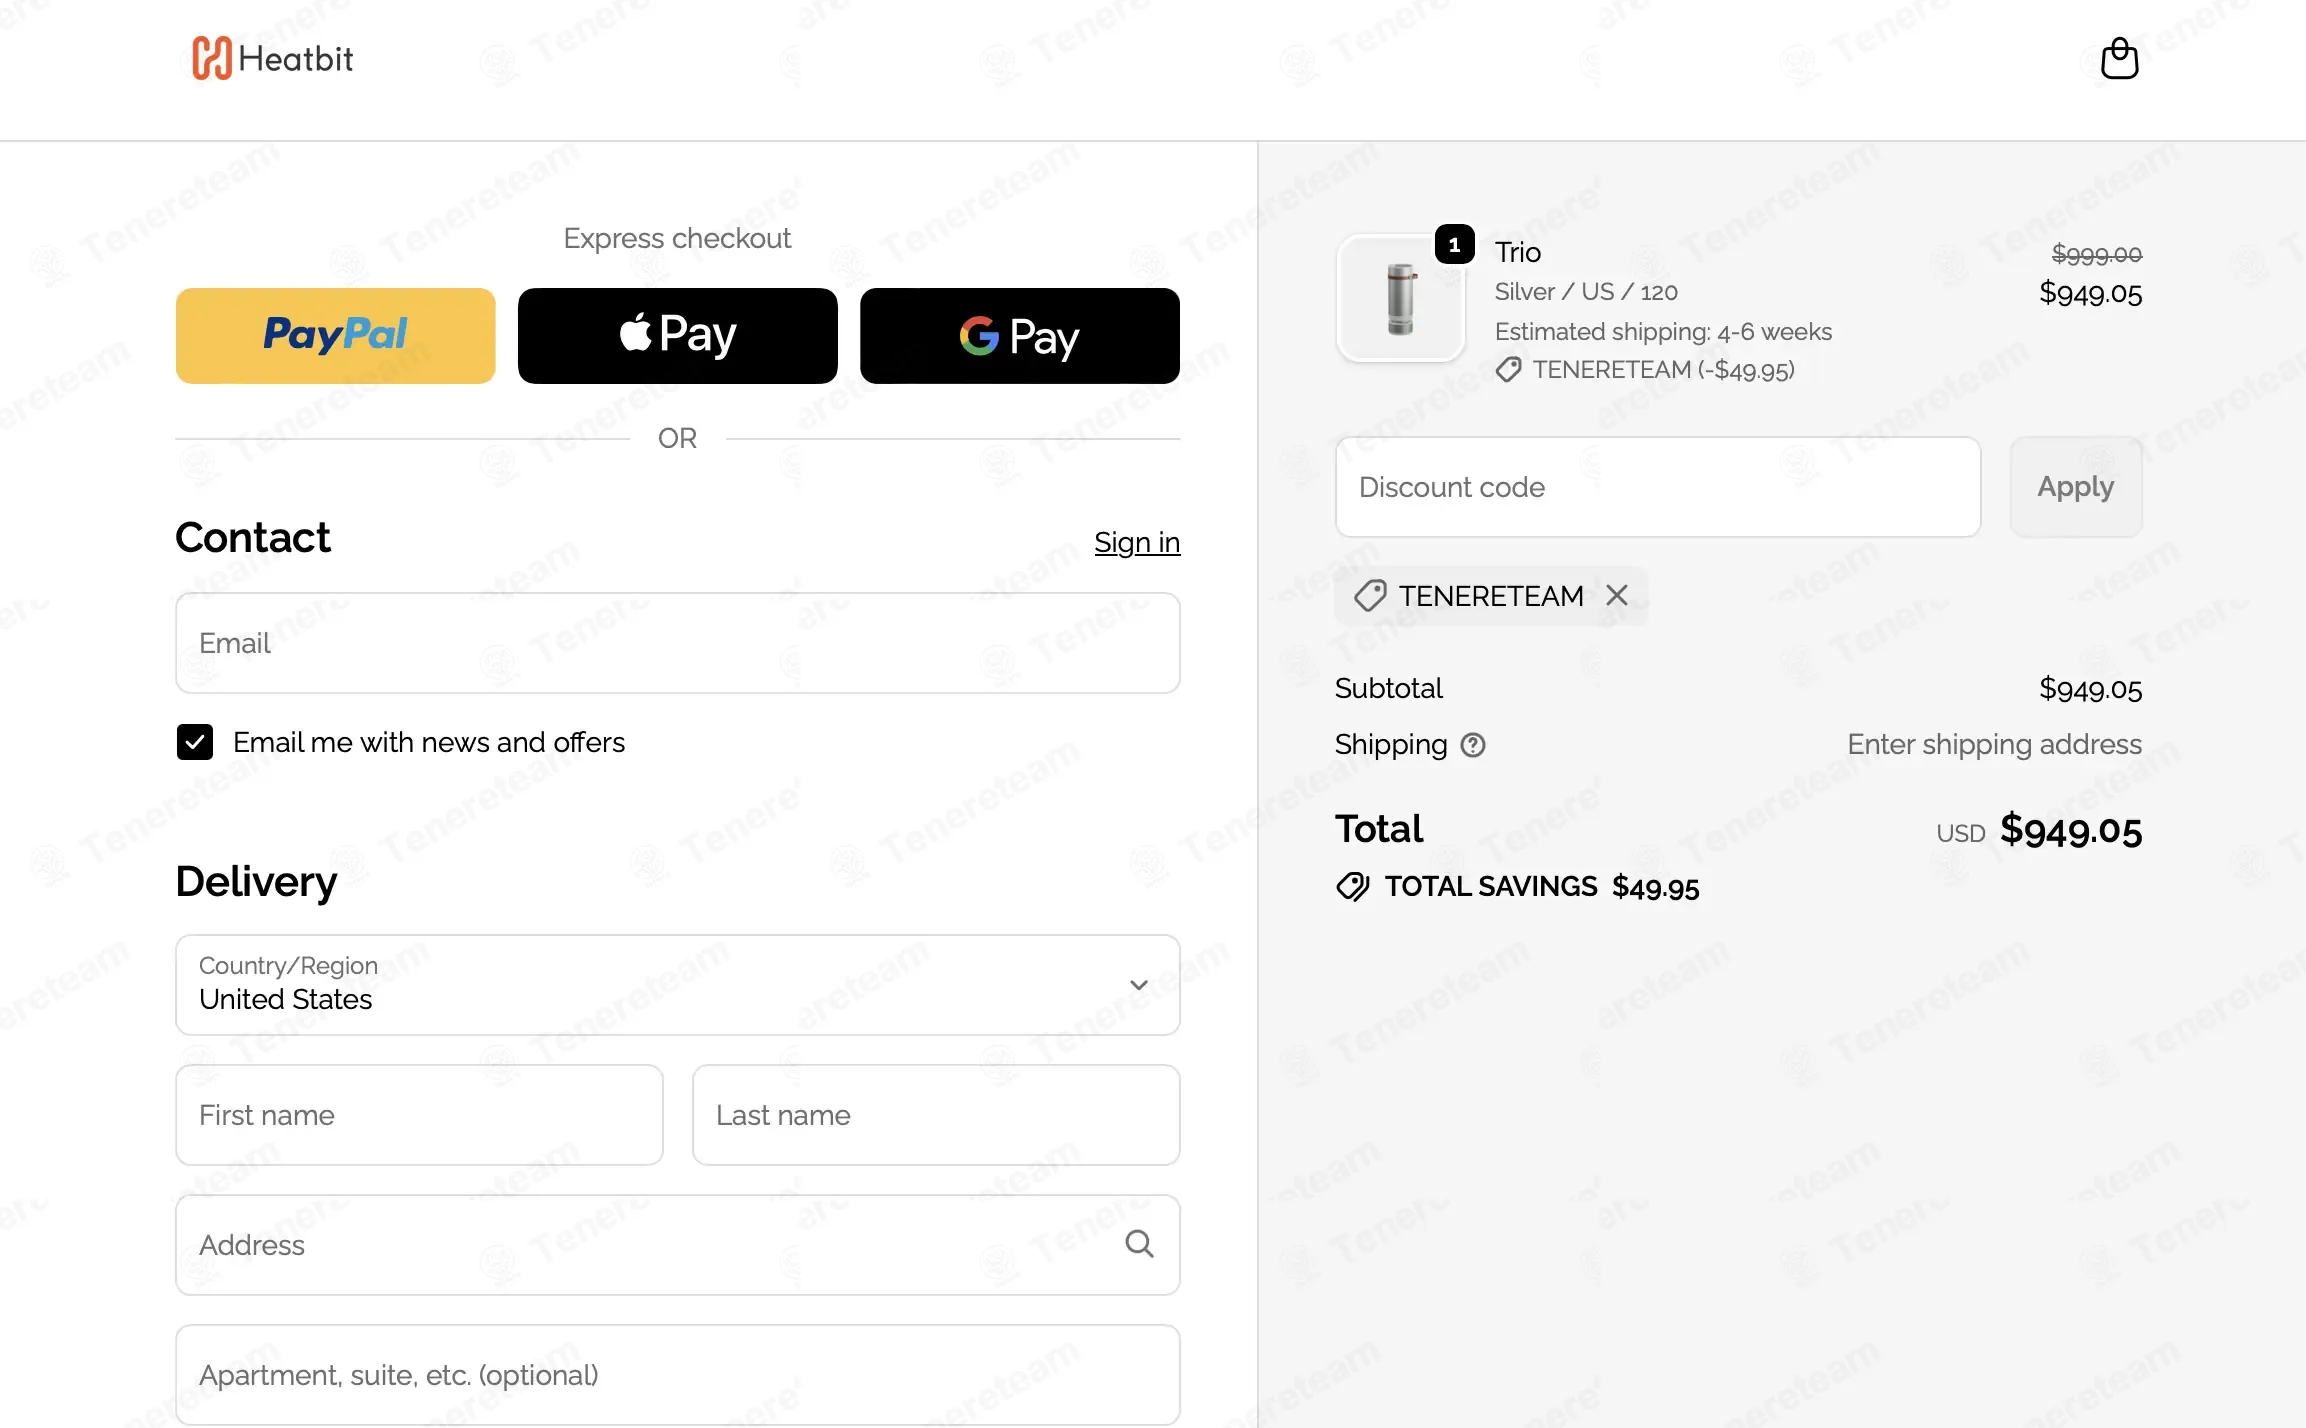Apply the discount code
This screenshot has width=2306, height=1428.
(2076, 487)
